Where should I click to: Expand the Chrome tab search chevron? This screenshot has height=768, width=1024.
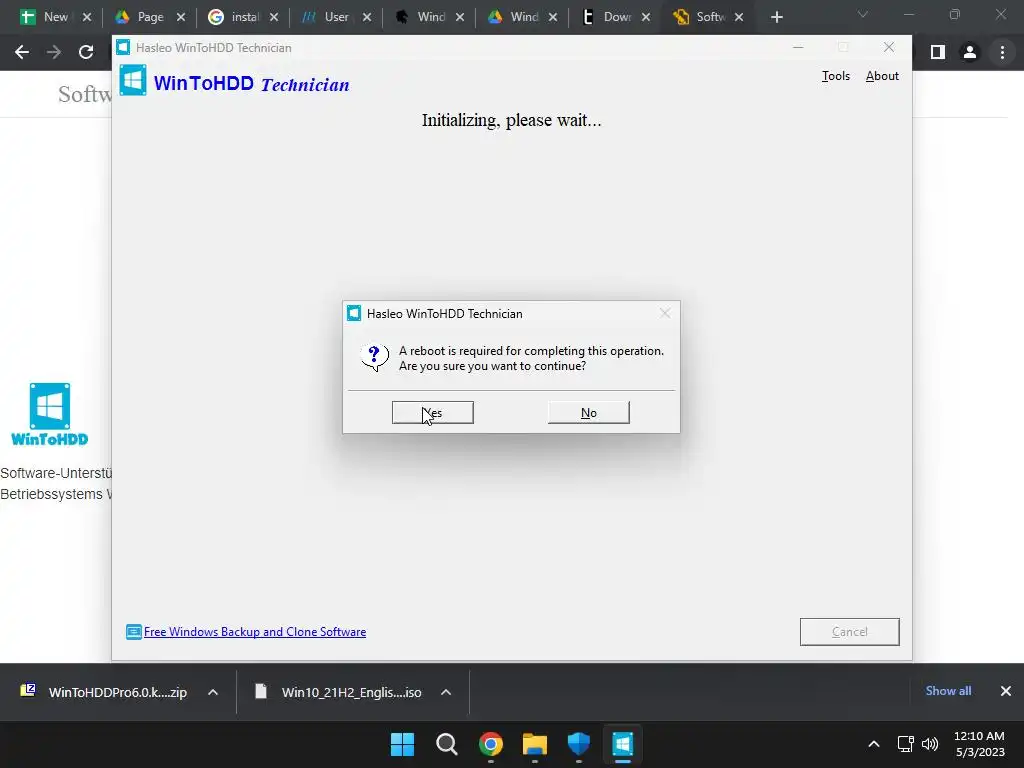pos(863,14)
